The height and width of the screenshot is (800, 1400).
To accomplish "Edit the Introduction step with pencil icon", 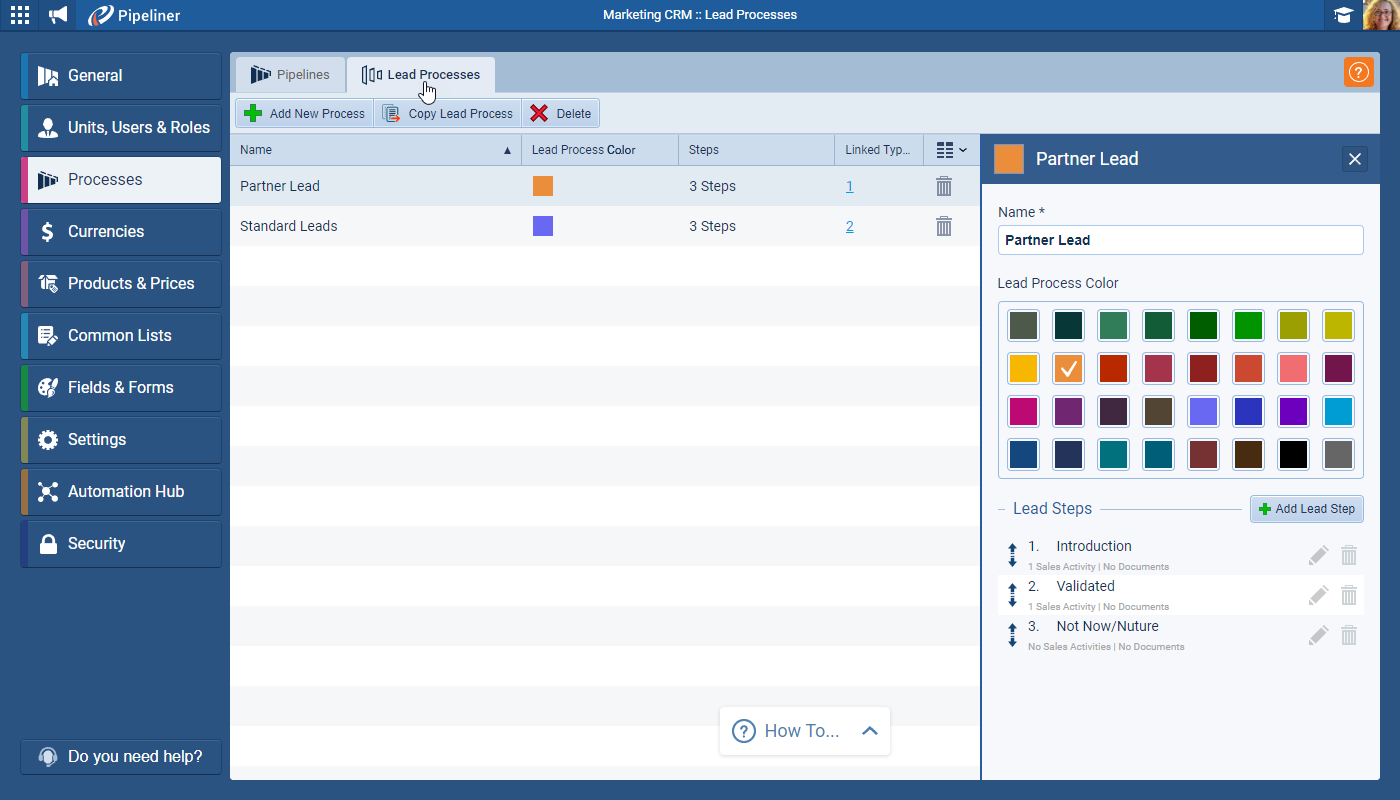I will point(1318,555).
